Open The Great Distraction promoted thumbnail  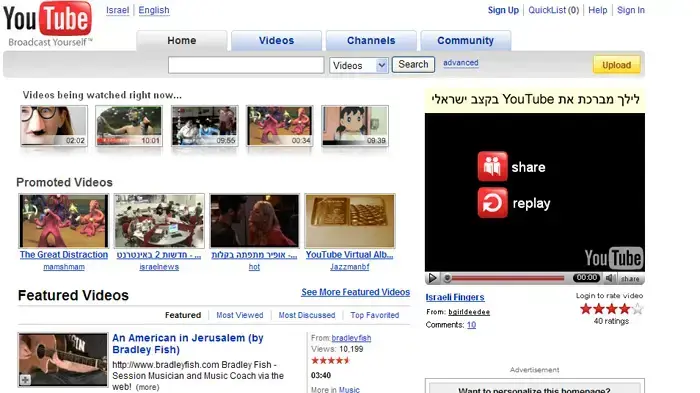[64, 221]
